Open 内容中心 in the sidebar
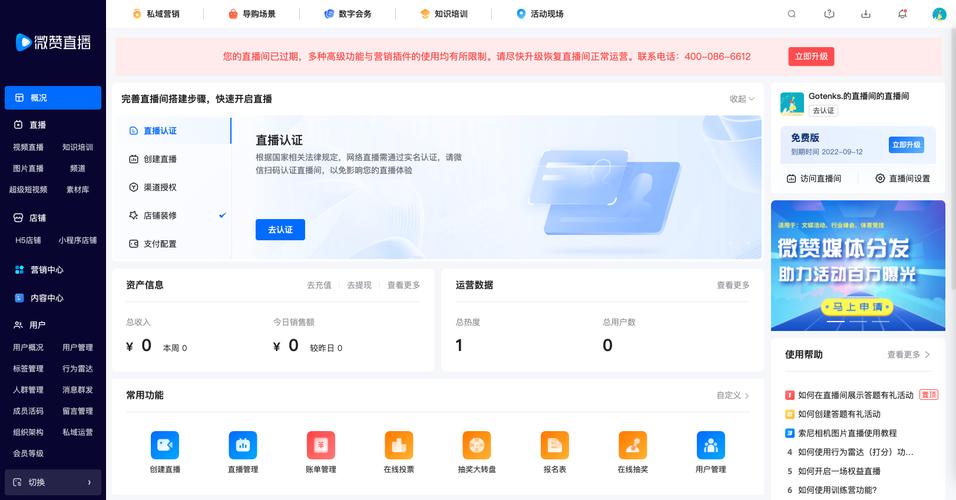This screenshot has height=500, width=956. point(39,298)
